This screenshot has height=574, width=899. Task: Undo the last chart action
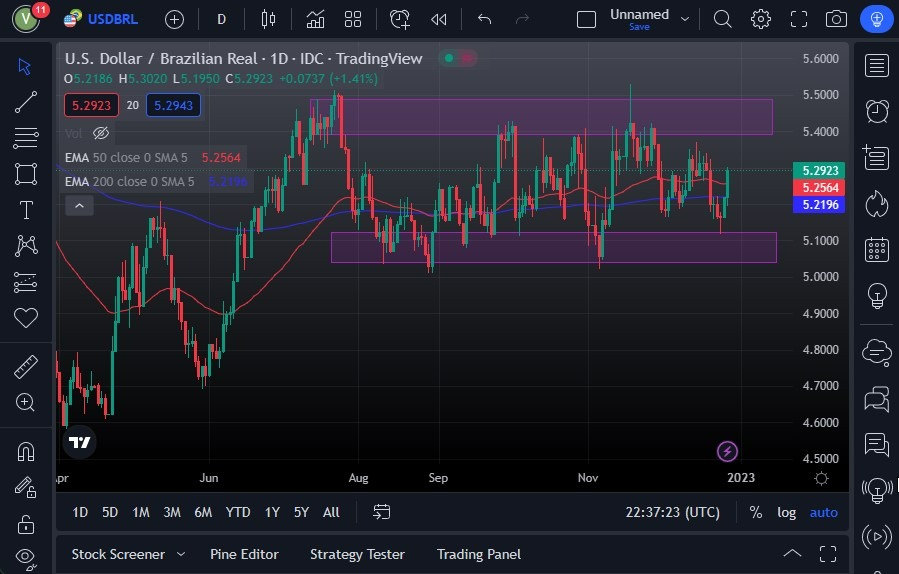(x=484, y=19)
